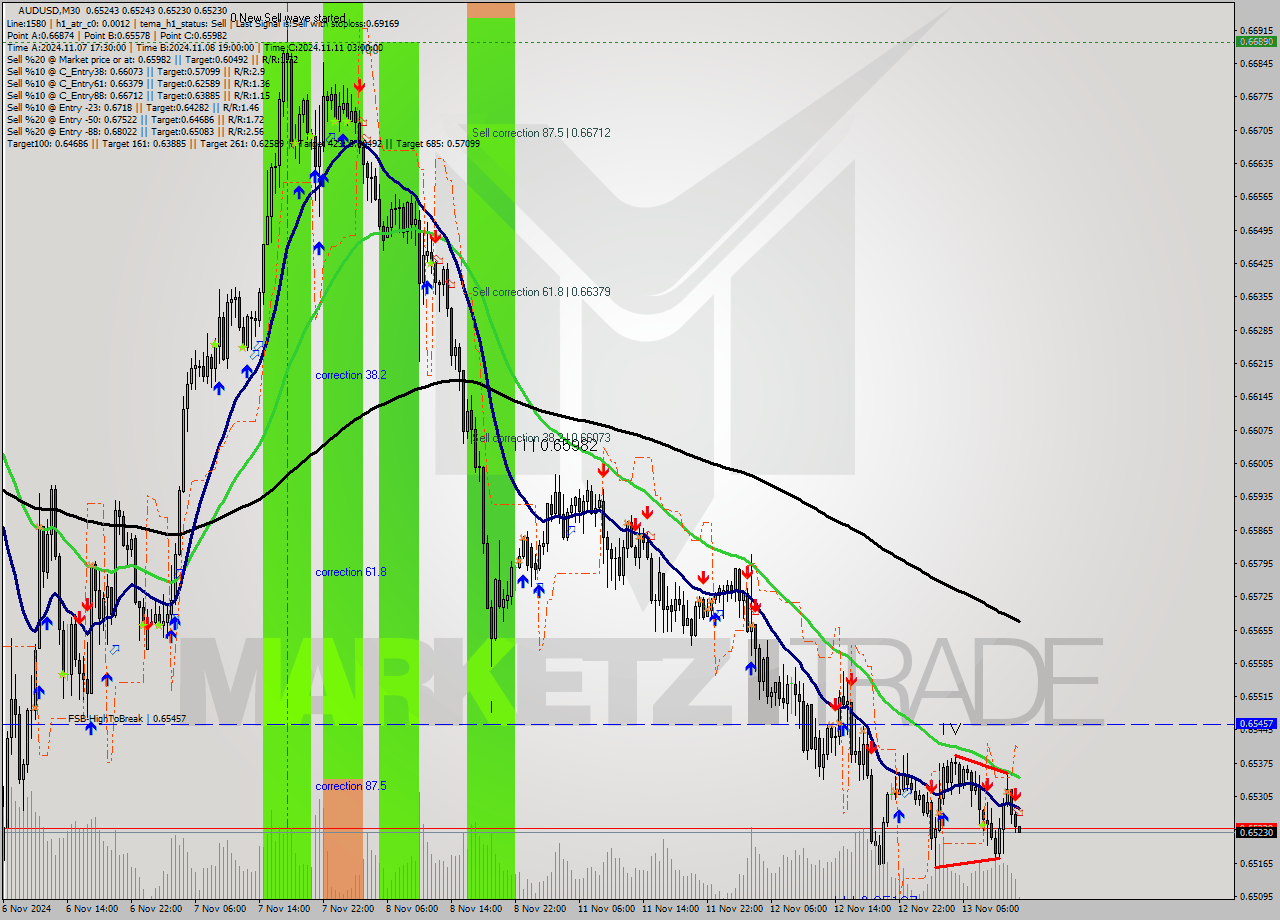Click the 'Sell correction 61.8 | 0.66379' label
The height and width of the screenshot is (920, 1280).
541,292
